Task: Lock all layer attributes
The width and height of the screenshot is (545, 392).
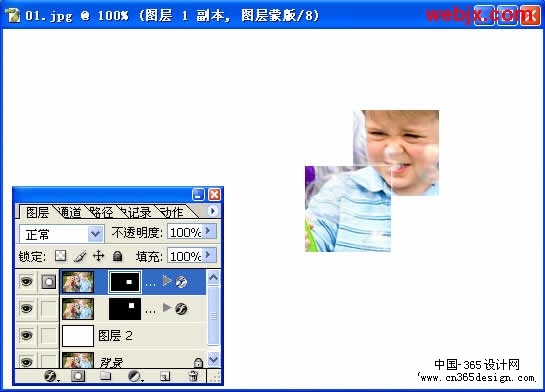Action: pyautogui.click(x=117, y=256)
